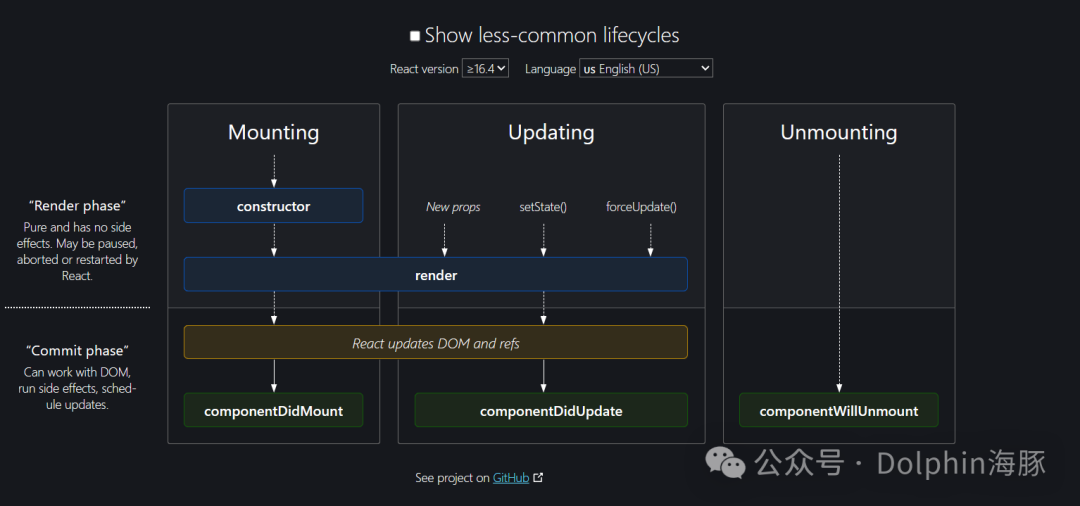
Task: Click the Unmounting column heading
Action: coord(838,132)
